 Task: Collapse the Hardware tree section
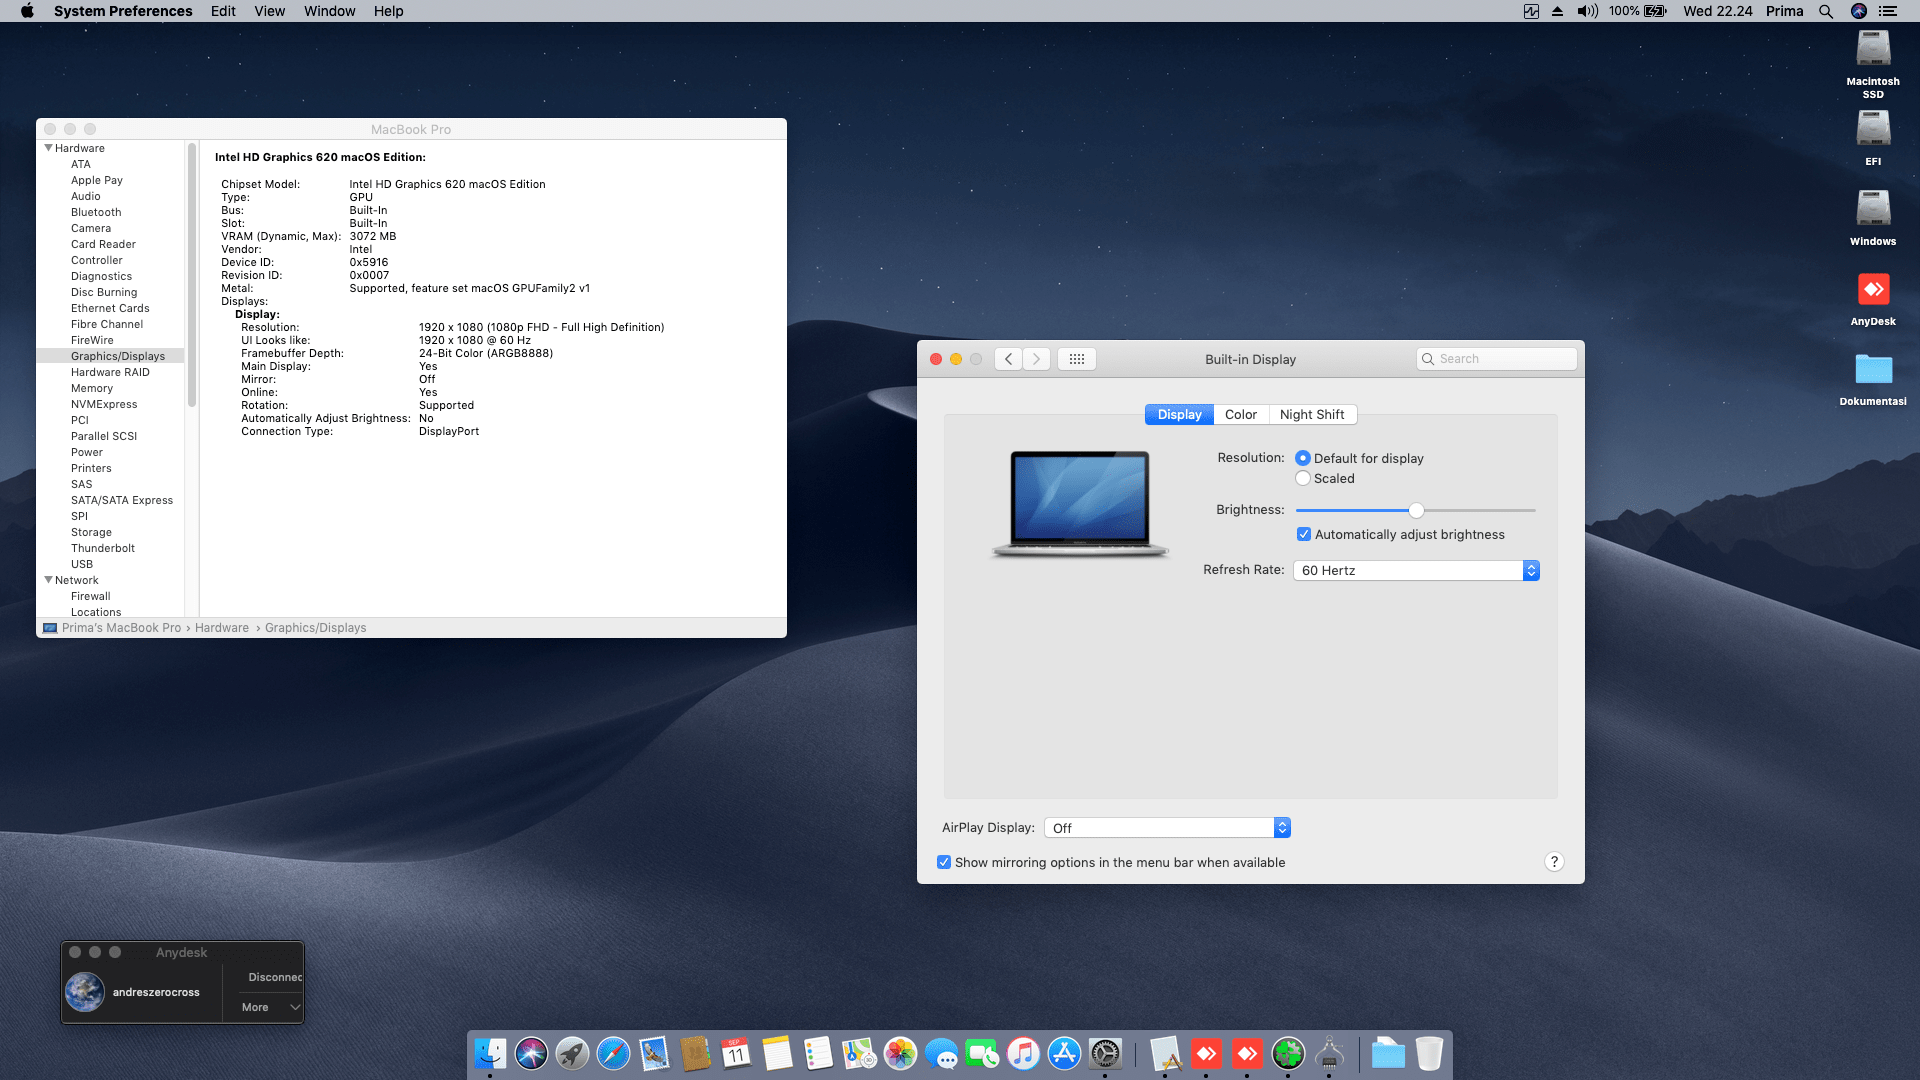point(48,148)
